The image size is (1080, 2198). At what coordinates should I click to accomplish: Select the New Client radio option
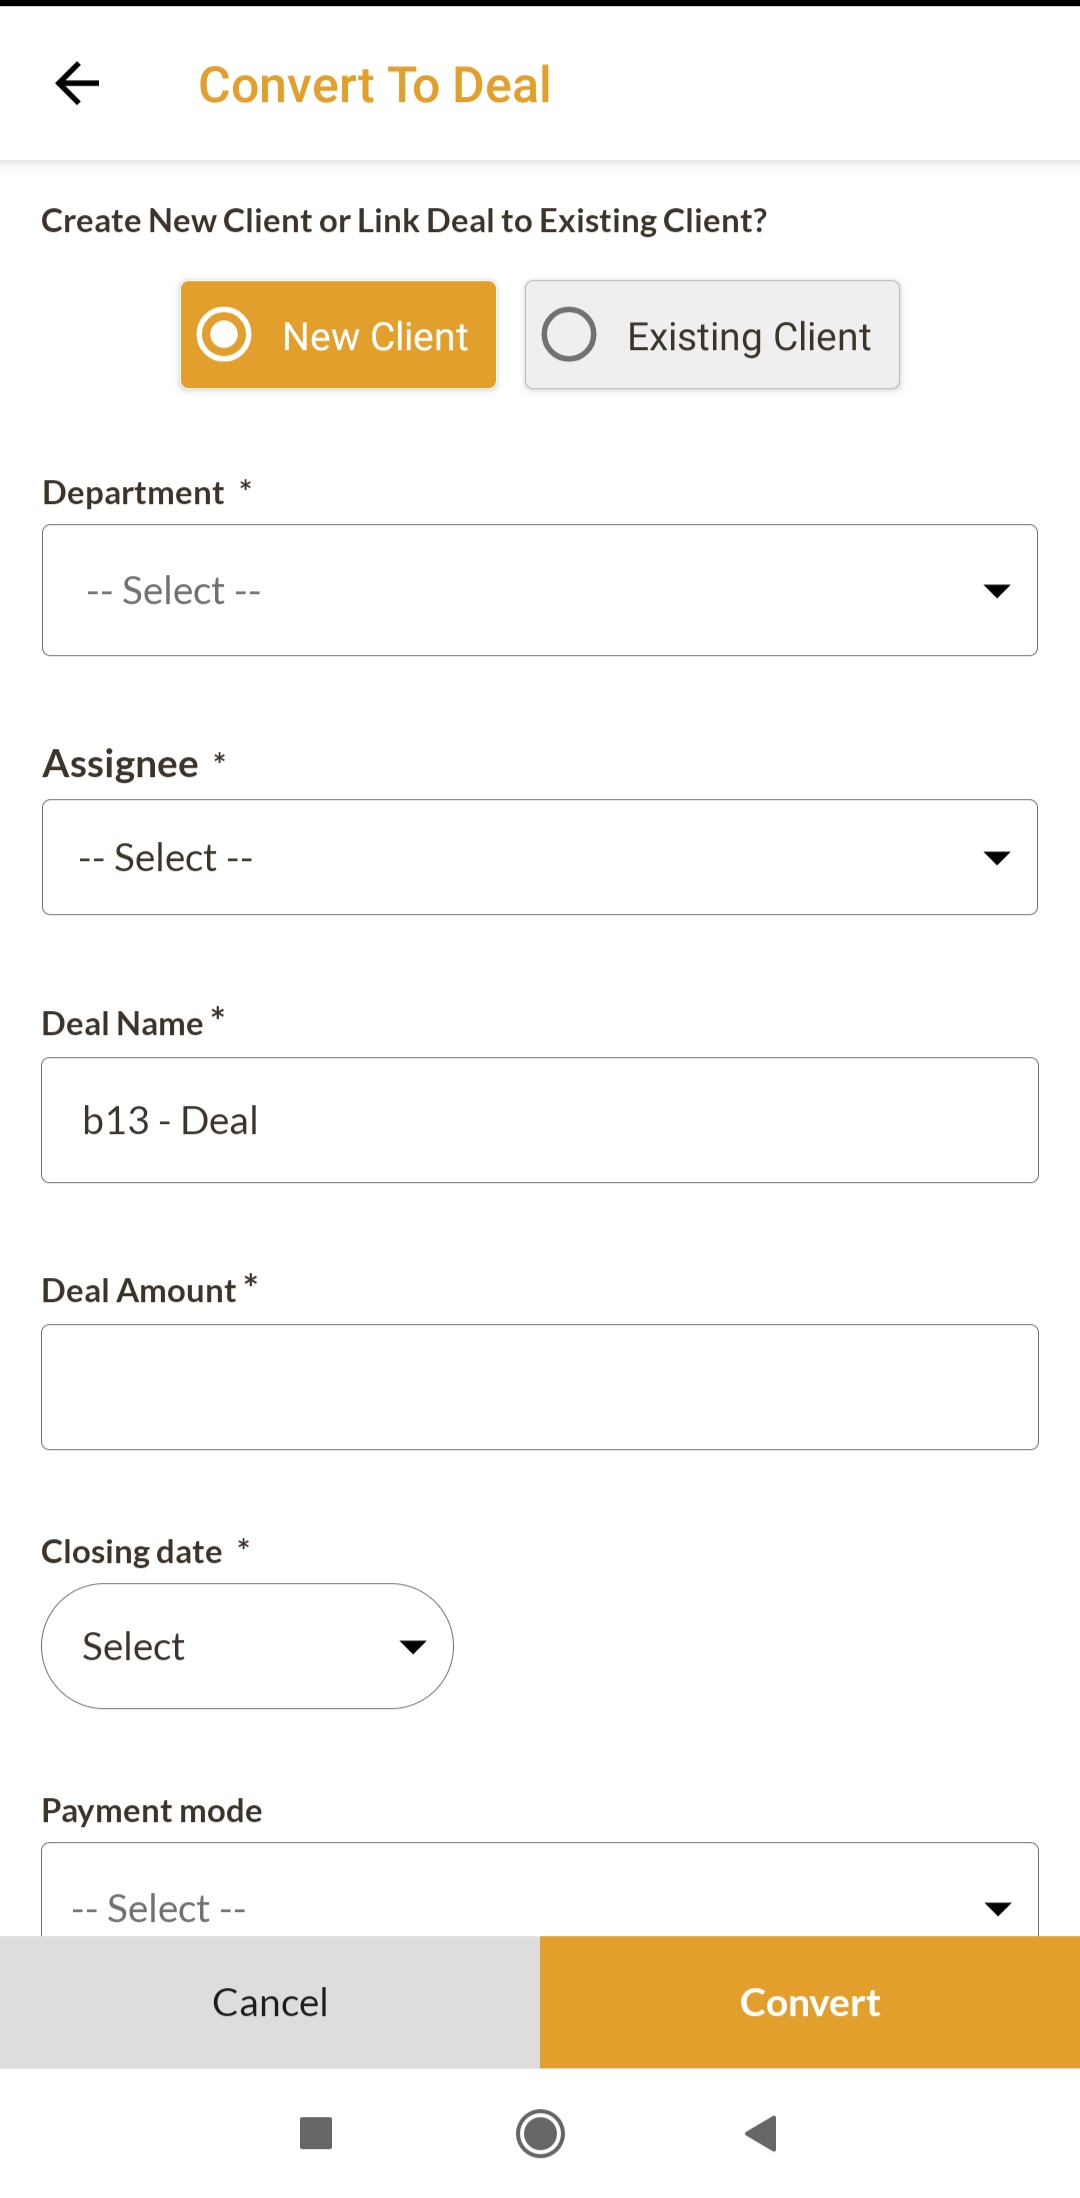point(338,335)
